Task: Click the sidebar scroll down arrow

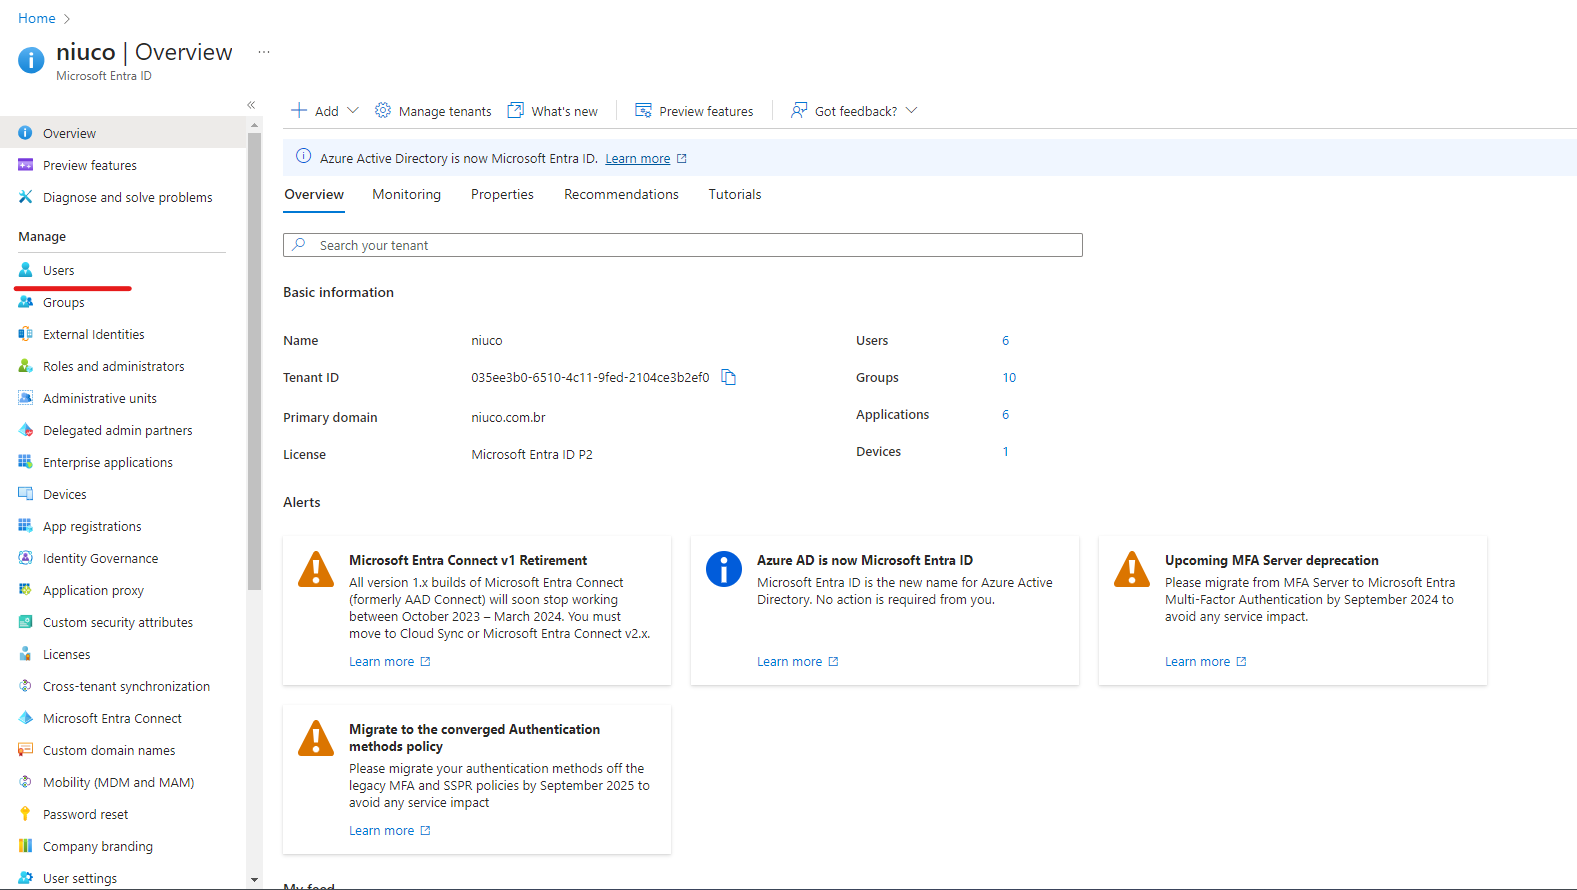Action: pyautogui.click(x=254, y=880)
